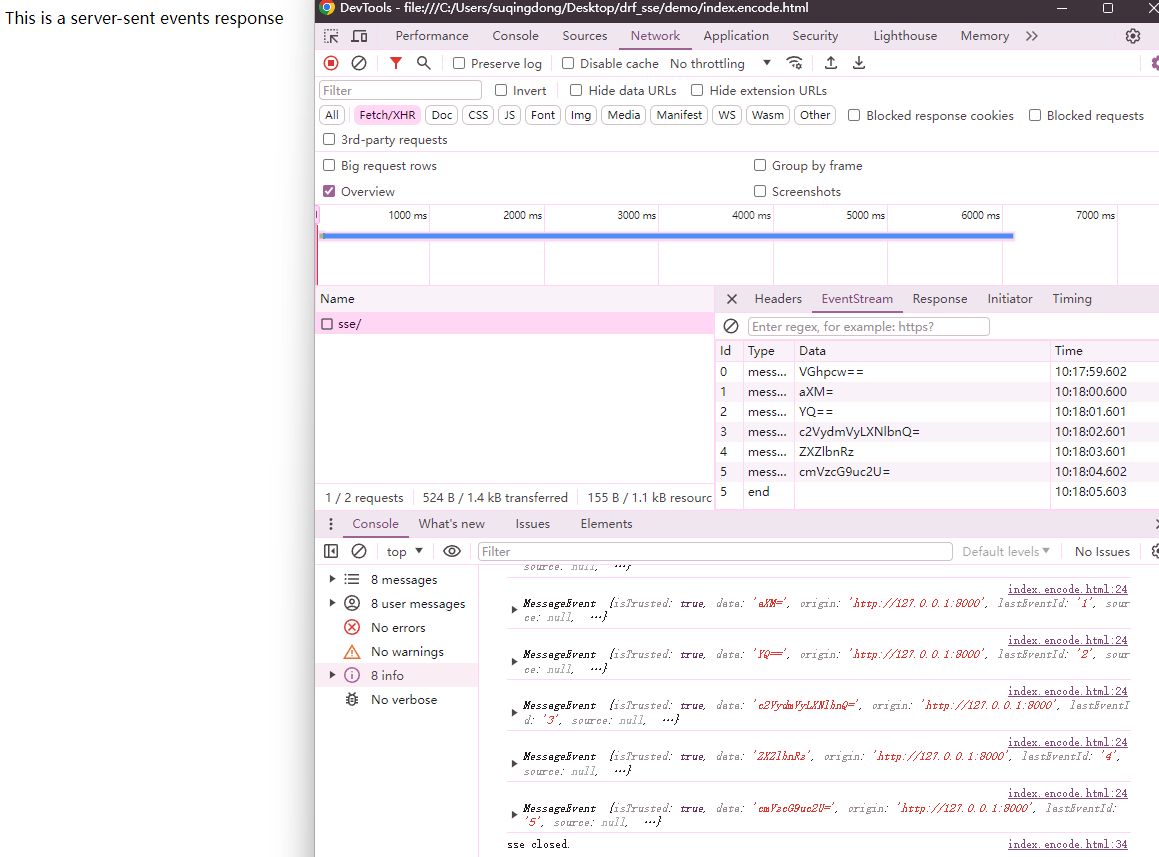1159x857 pixels.
Task: Click the blue request bar in timeline overview
Action: click(x=667, y=236)
